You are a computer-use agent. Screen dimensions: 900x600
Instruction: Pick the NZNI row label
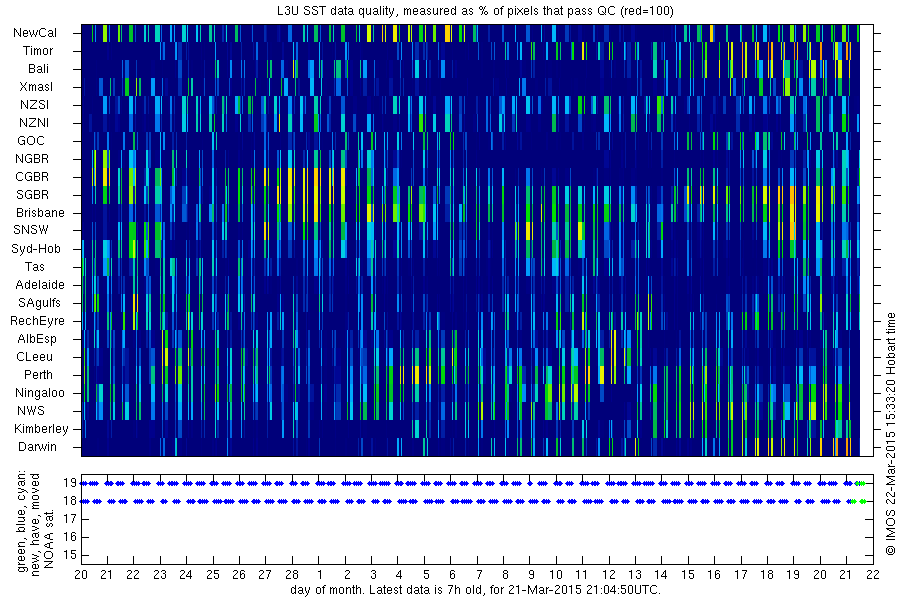(x=34, y=123)
